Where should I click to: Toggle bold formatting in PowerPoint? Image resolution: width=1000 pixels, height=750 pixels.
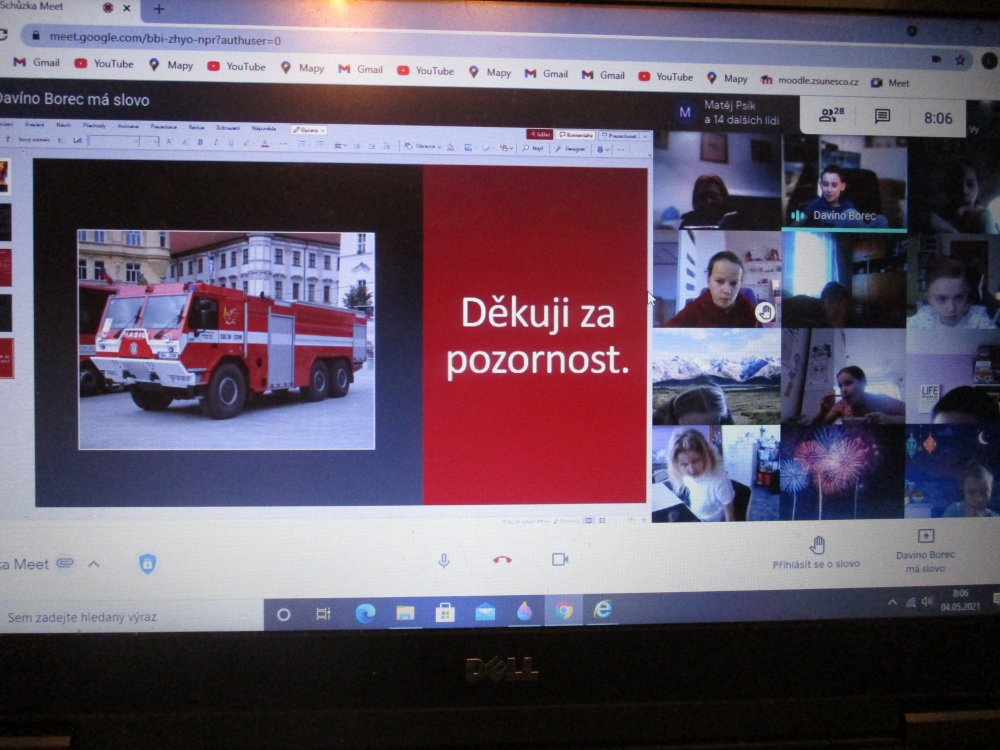[200, 142]
